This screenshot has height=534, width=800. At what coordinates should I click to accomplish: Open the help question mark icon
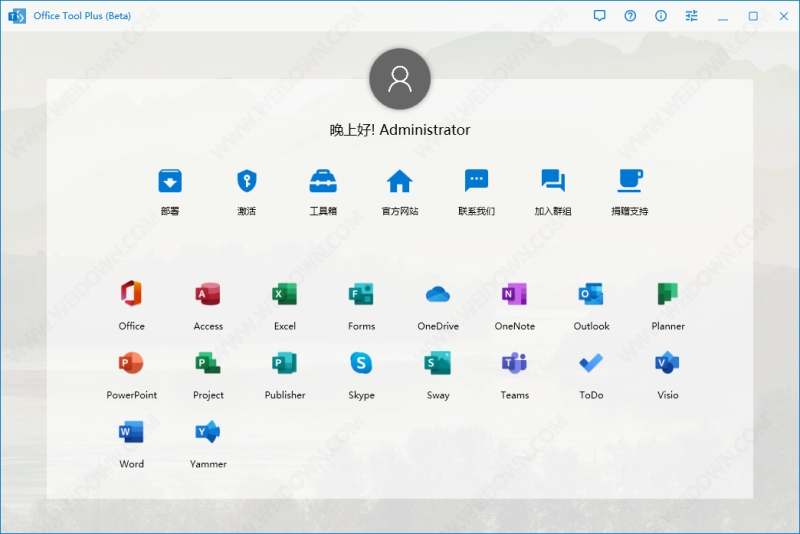click(630, 16)
